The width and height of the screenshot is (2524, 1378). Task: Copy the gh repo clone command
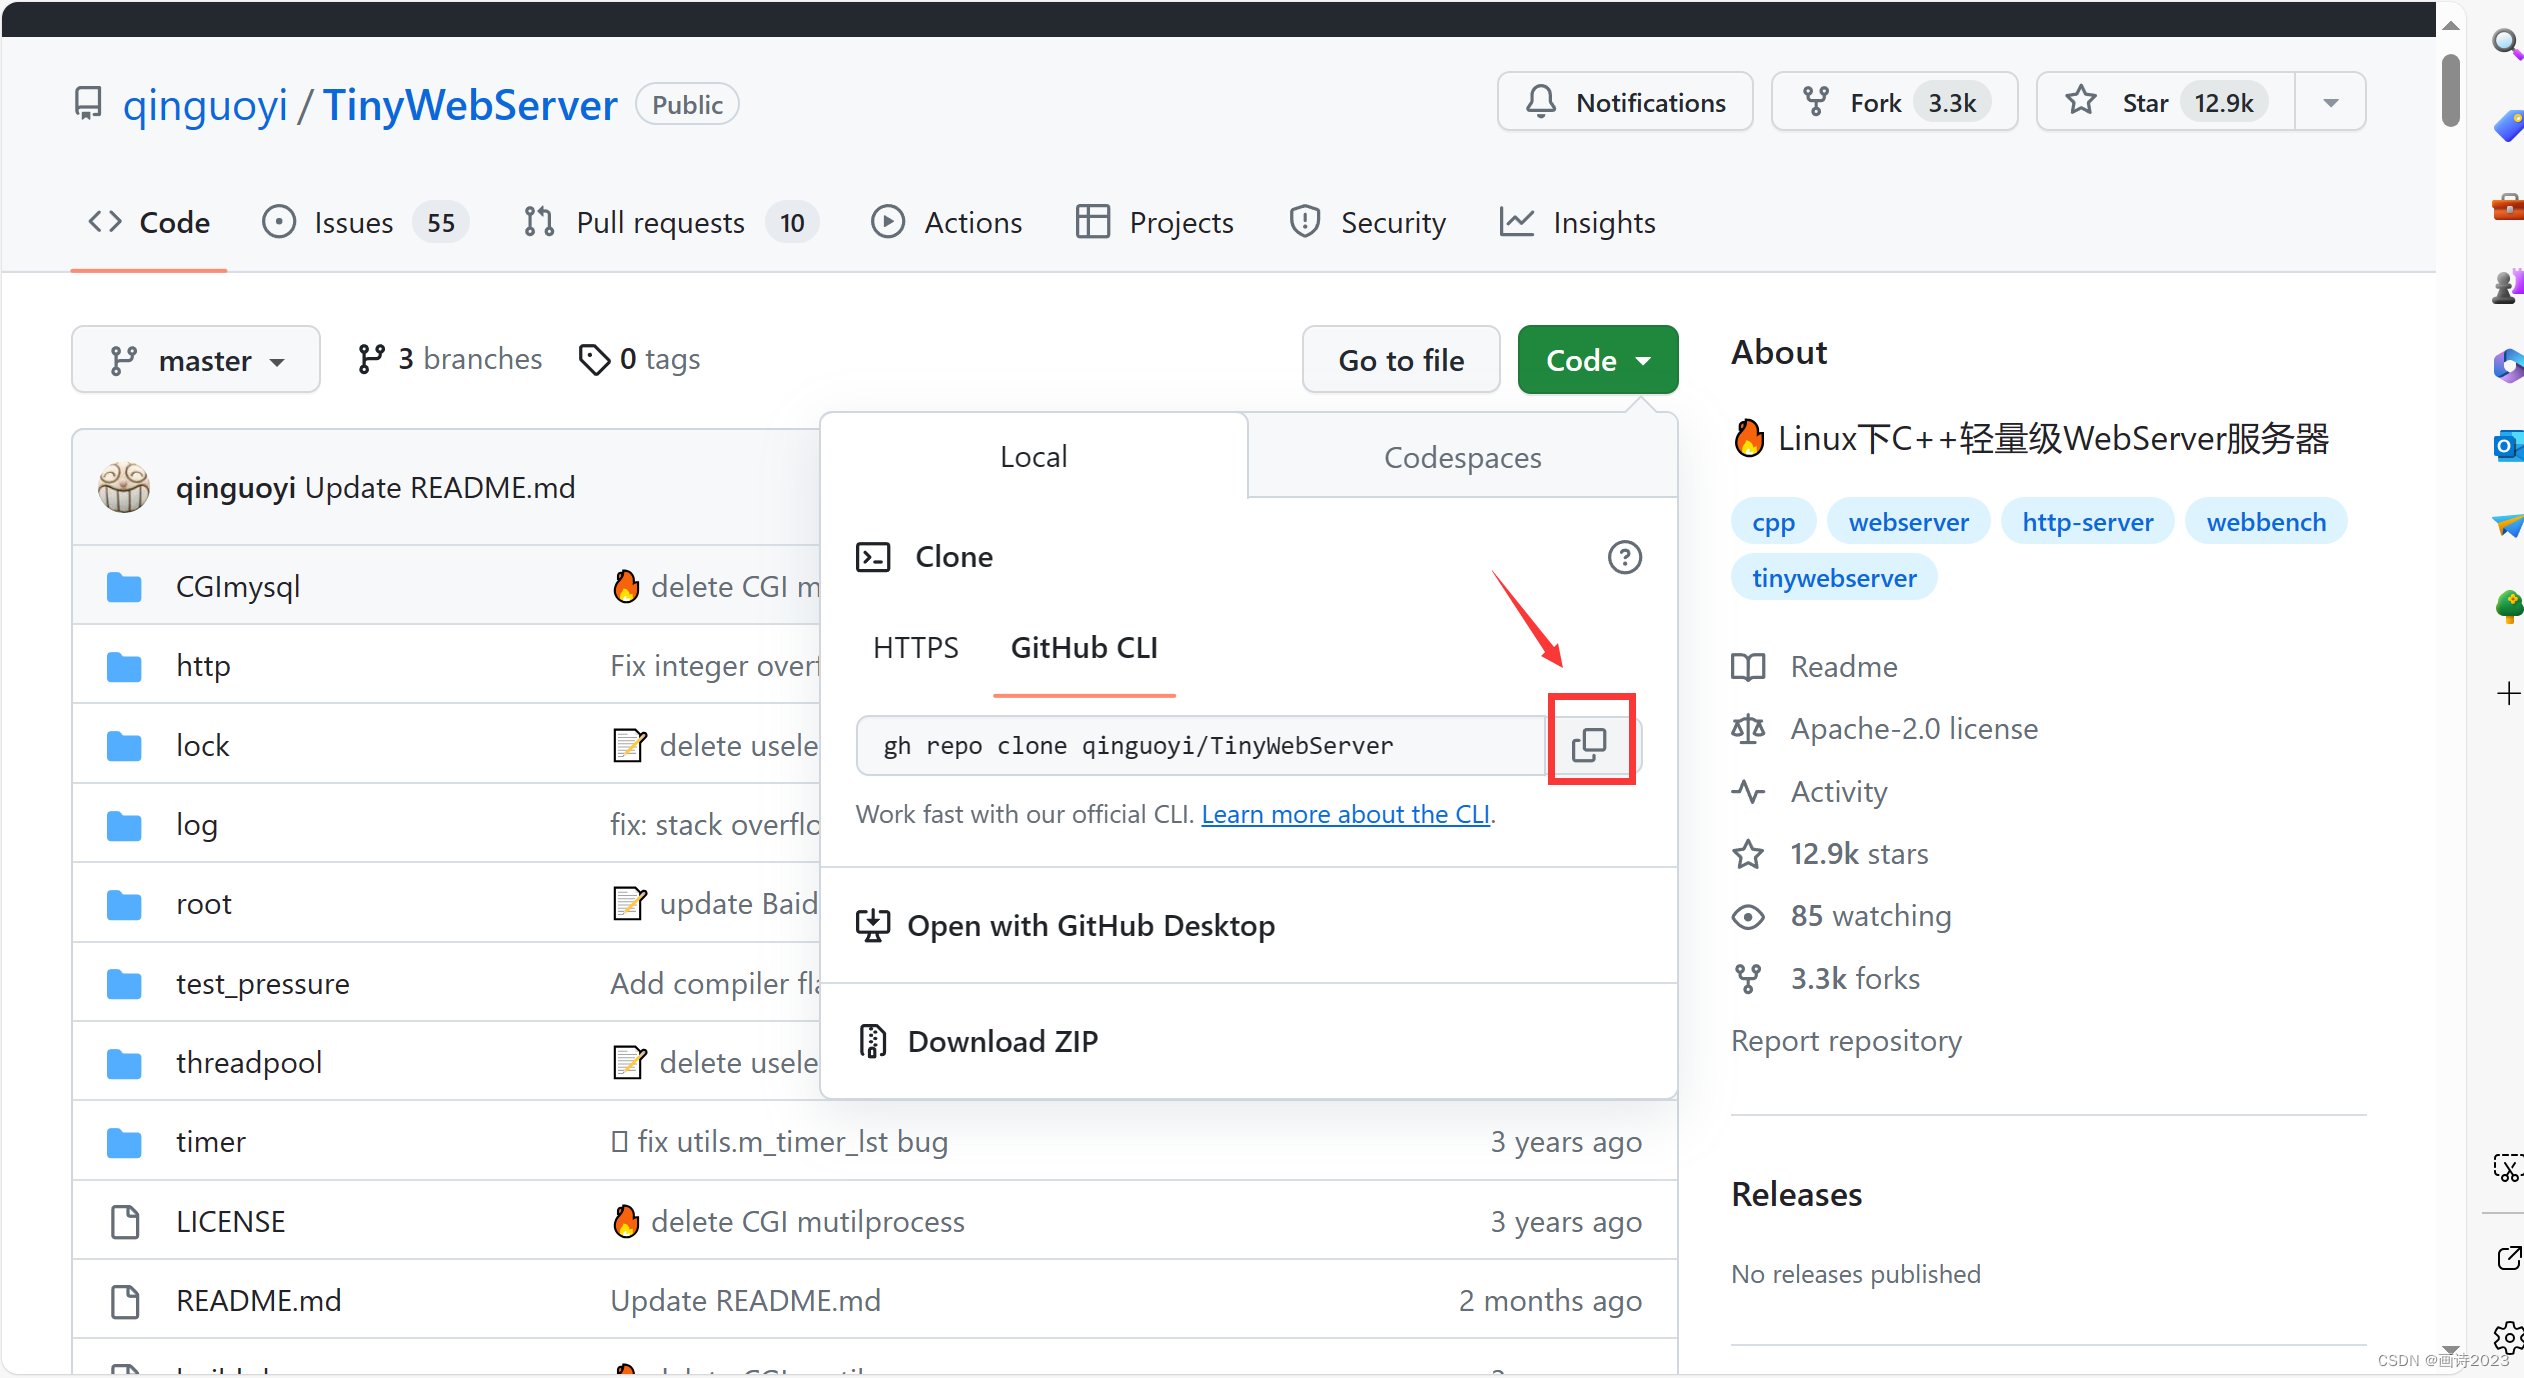[1589, 744]
